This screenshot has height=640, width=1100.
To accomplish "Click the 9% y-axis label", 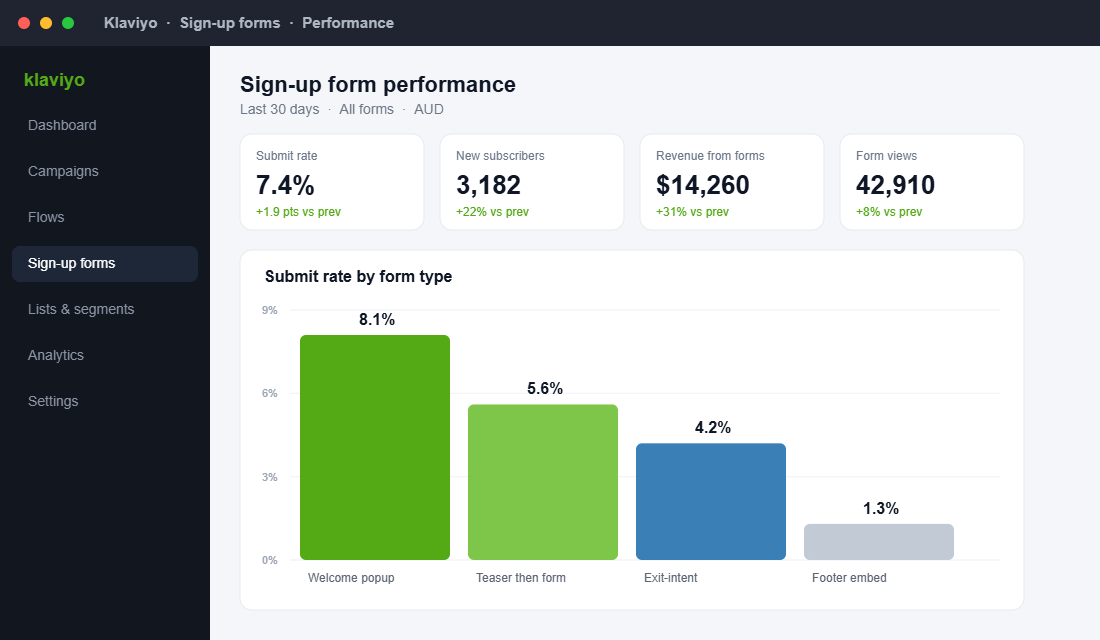I will click(x=269, y=310).
